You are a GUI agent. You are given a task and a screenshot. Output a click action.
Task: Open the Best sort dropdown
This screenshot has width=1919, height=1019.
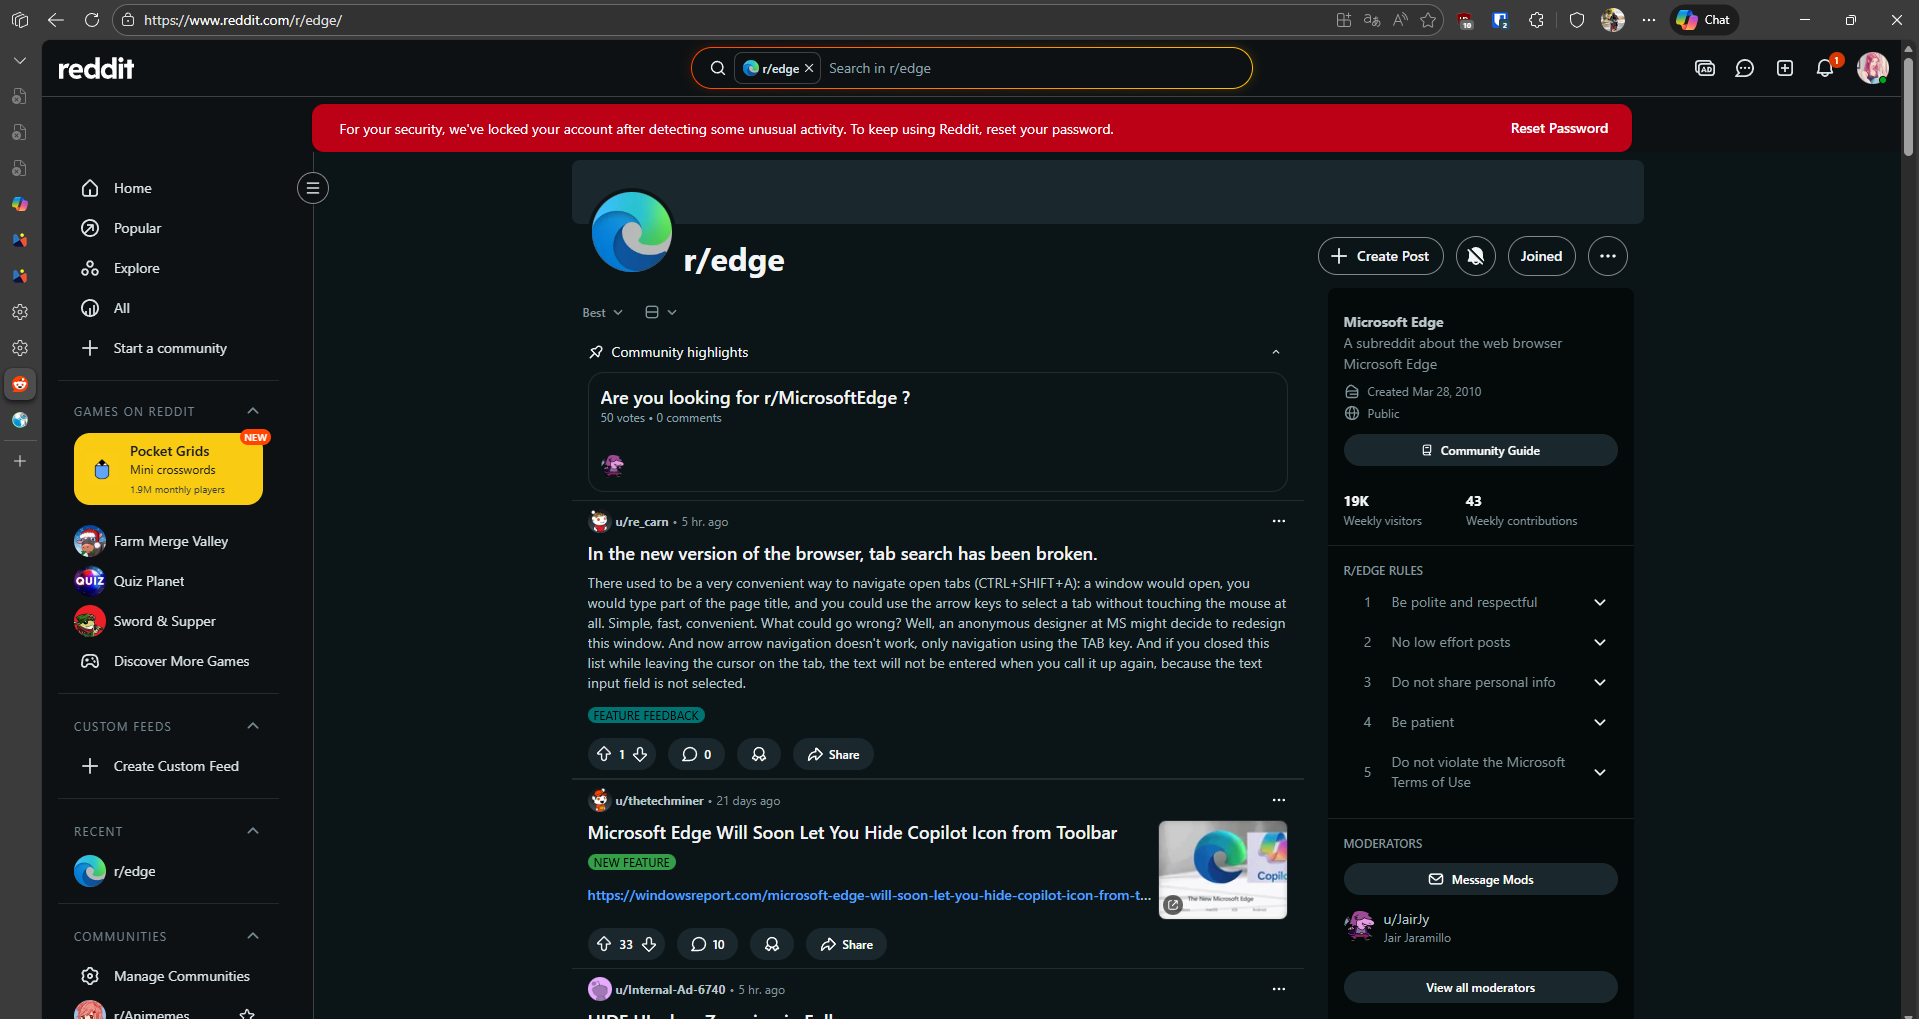tap(602, 313)
